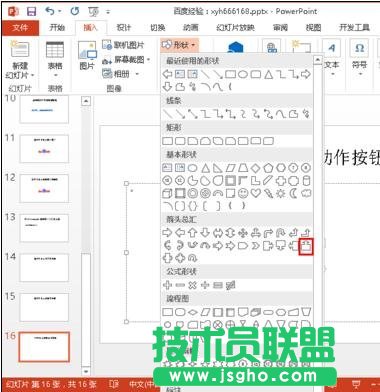Select the Heart shape in Basic Shapes

pos(256,193)
